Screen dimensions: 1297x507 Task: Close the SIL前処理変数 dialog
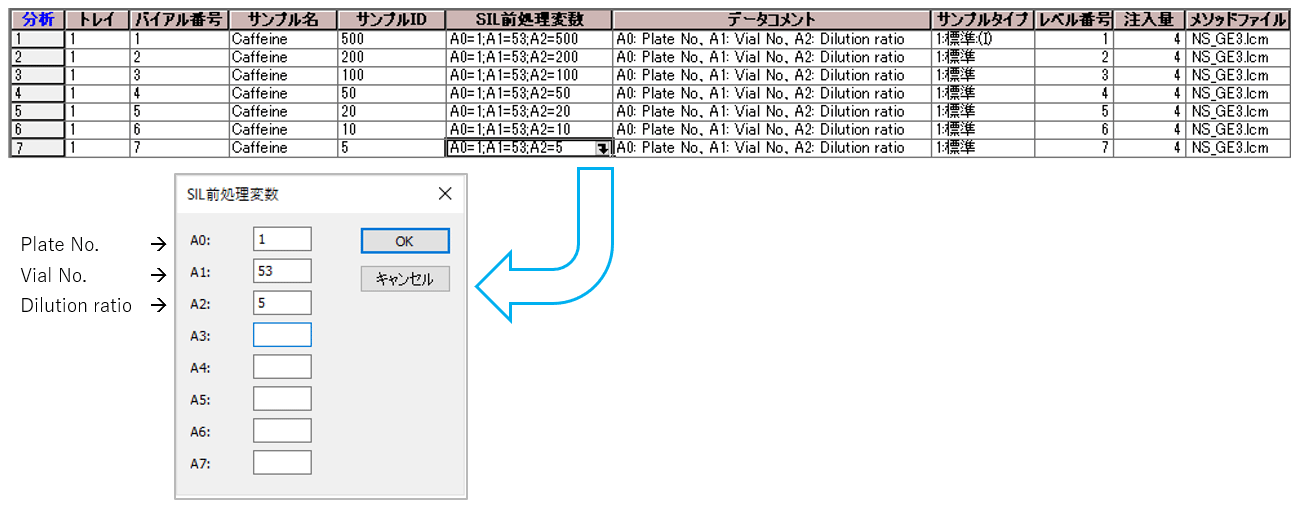coord(445,194)
